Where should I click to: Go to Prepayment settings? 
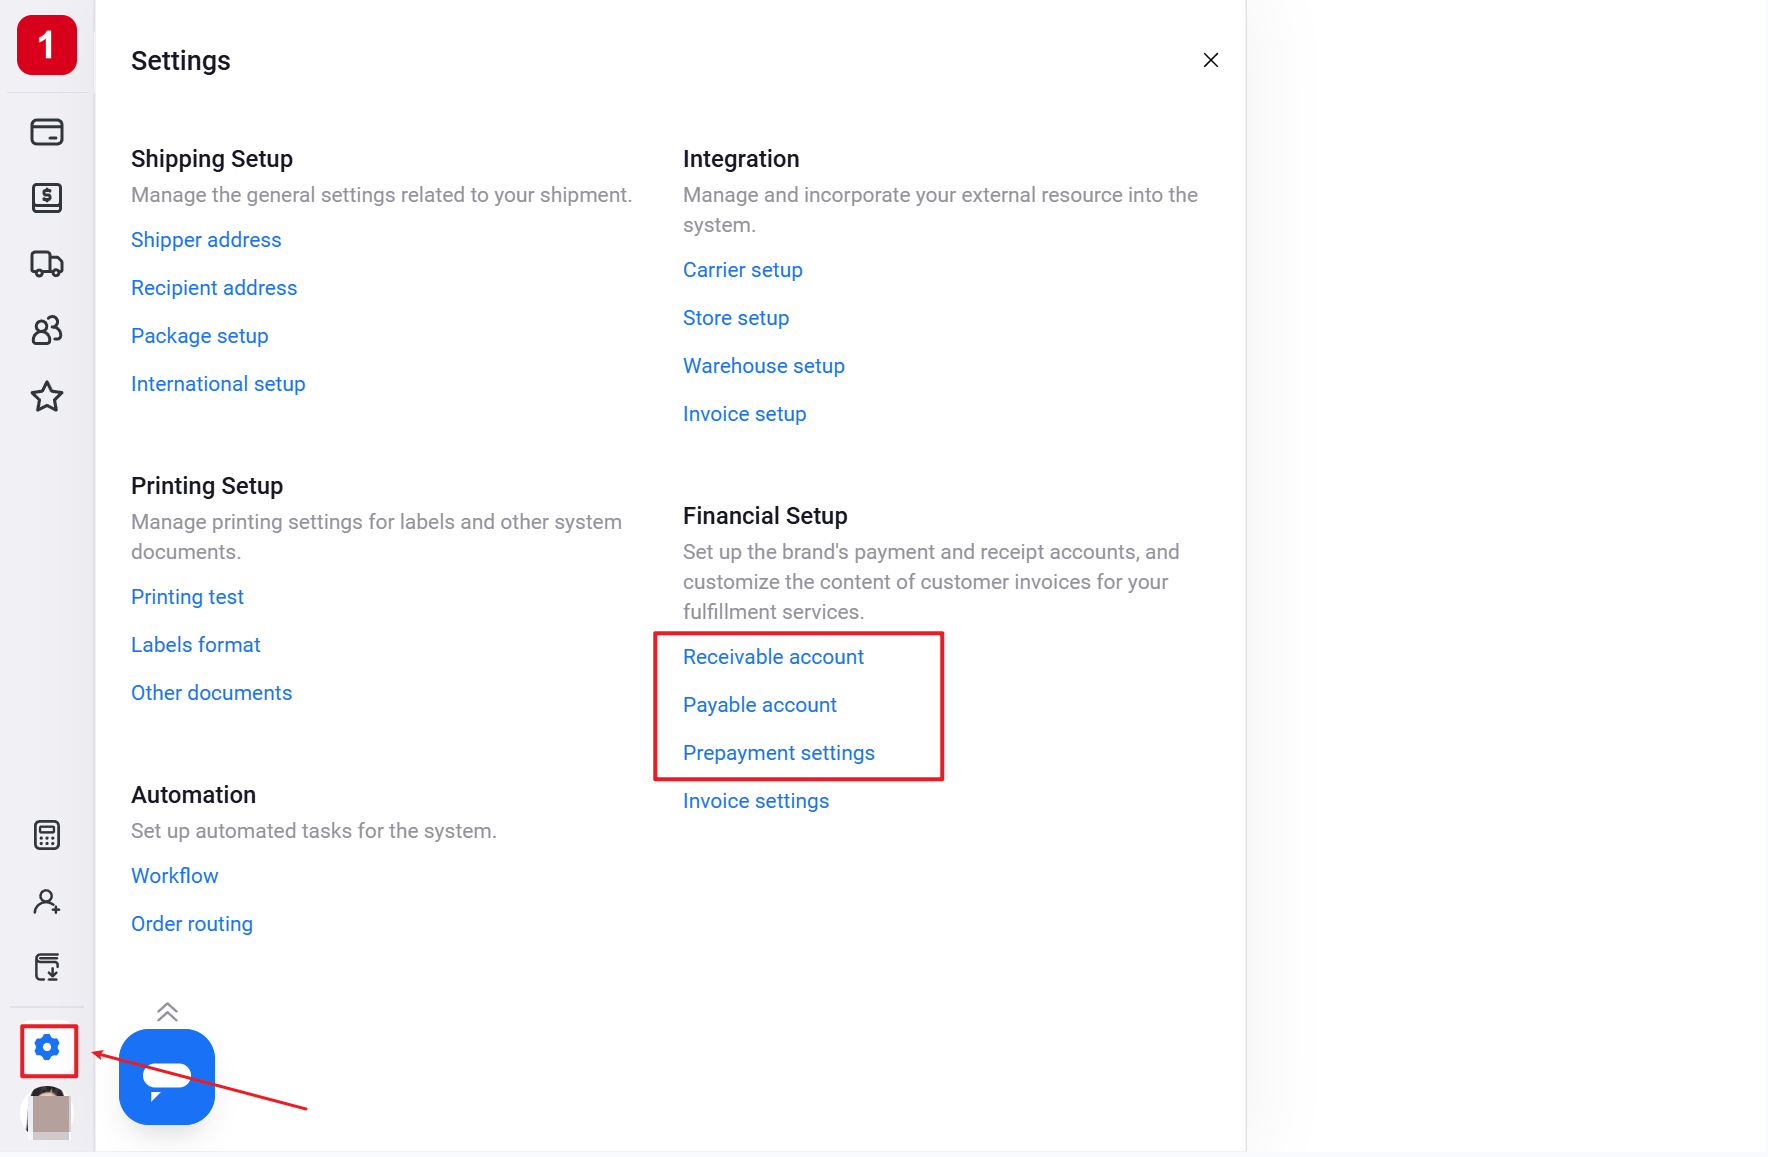pyautogui.click(x=779, y=753)
